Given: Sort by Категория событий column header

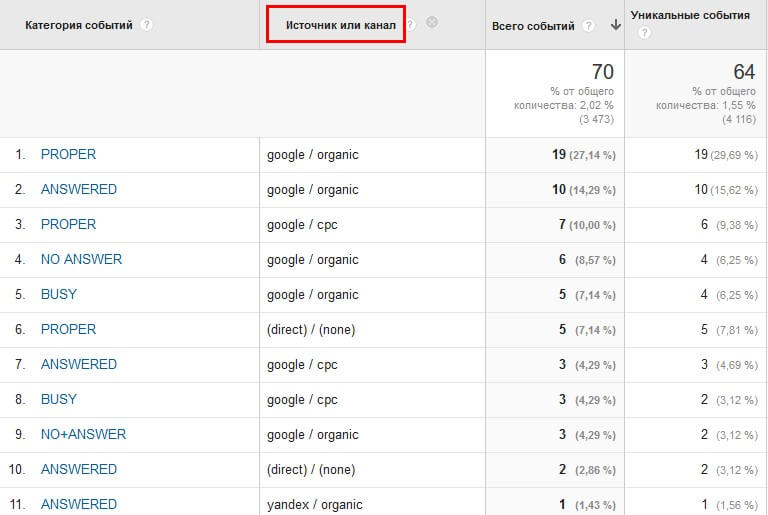Looking at the screenshot, I should point(79,25).
